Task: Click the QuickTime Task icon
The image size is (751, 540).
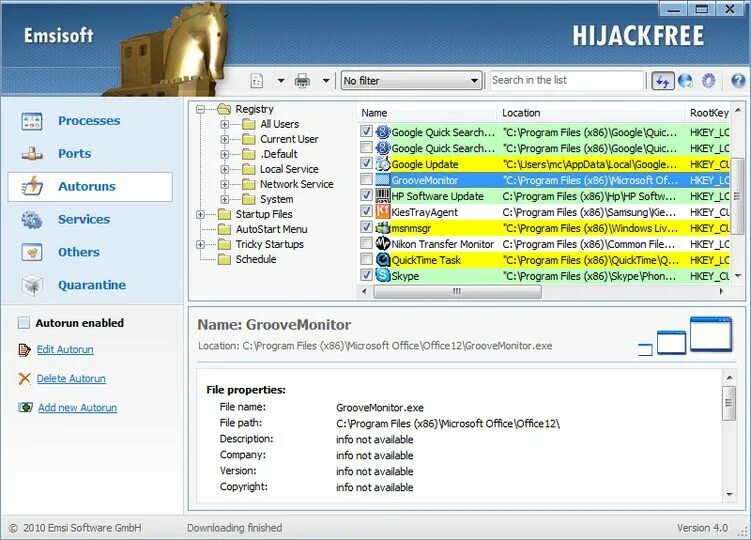Action: coord(383,260)
